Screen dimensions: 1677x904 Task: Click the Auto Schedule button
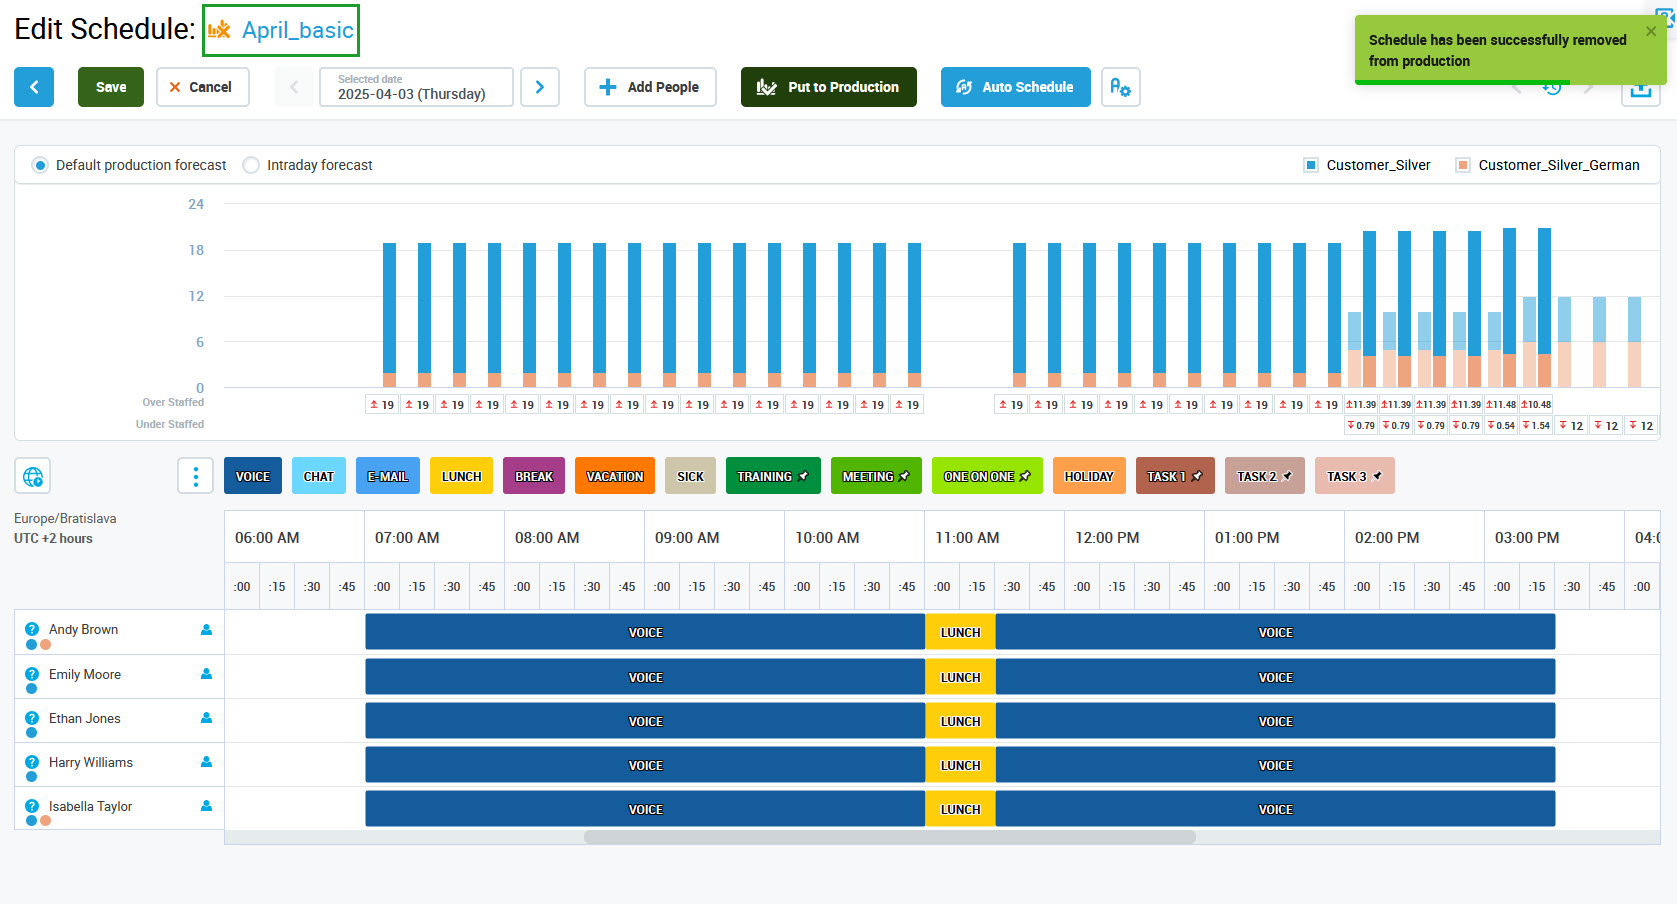(x=1015, y=87)
